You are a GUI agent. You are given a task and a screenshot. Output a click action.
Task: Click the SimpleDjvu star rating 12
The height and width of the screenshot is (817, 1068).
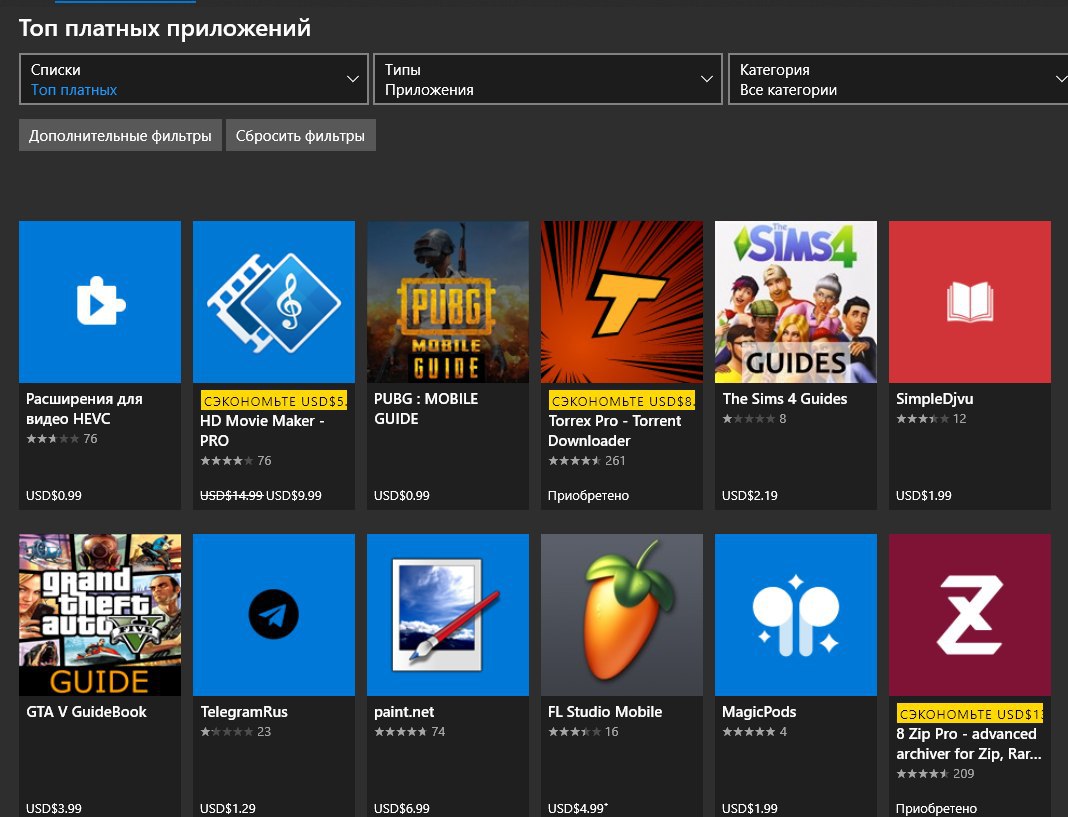(931, 418)
